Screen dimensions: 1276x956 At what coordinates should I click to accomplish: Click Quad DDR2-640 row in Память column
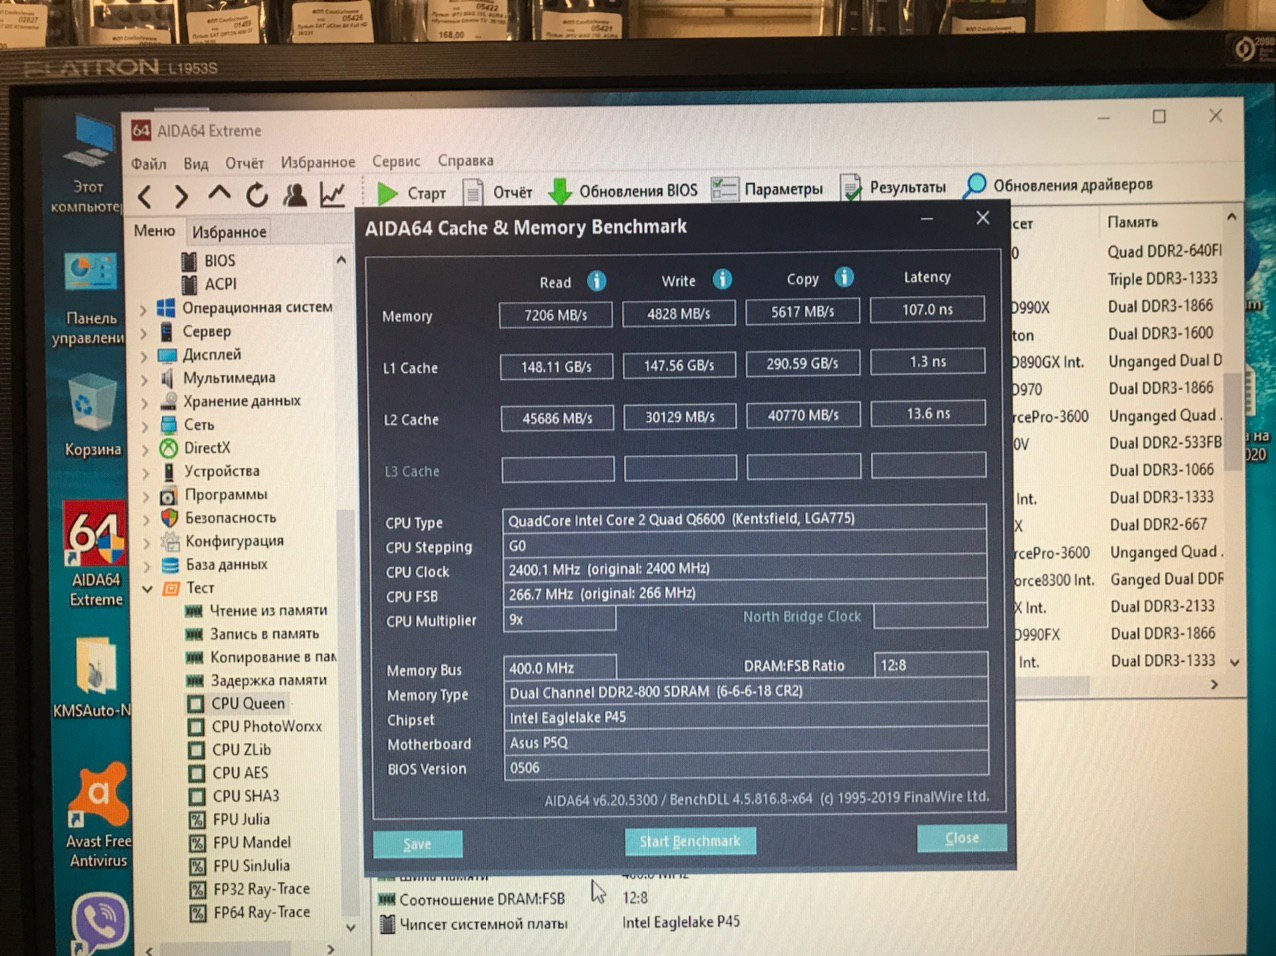[1163, 251]
